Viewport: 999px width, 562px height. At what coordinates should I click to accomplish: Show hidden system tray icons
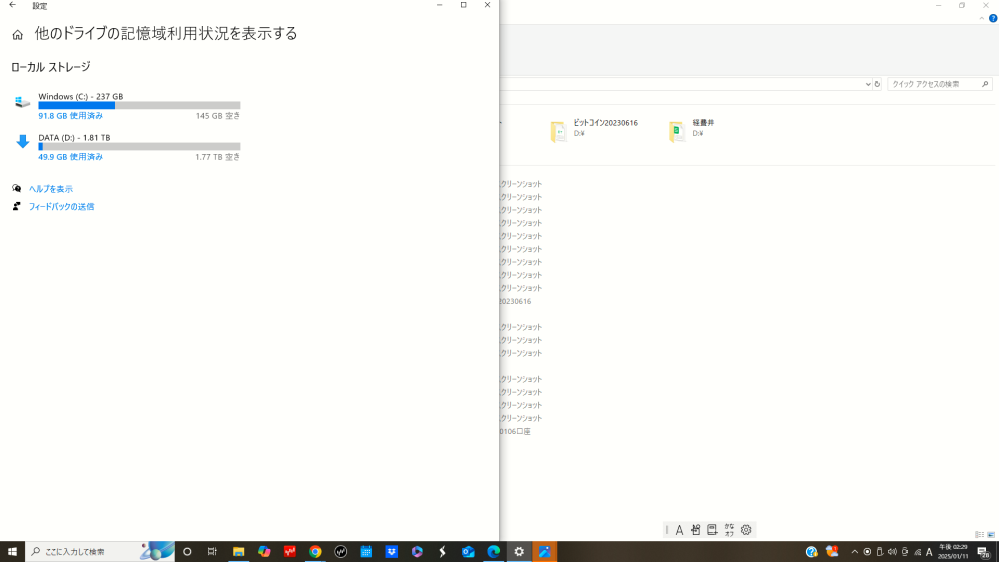coord(854,552)
